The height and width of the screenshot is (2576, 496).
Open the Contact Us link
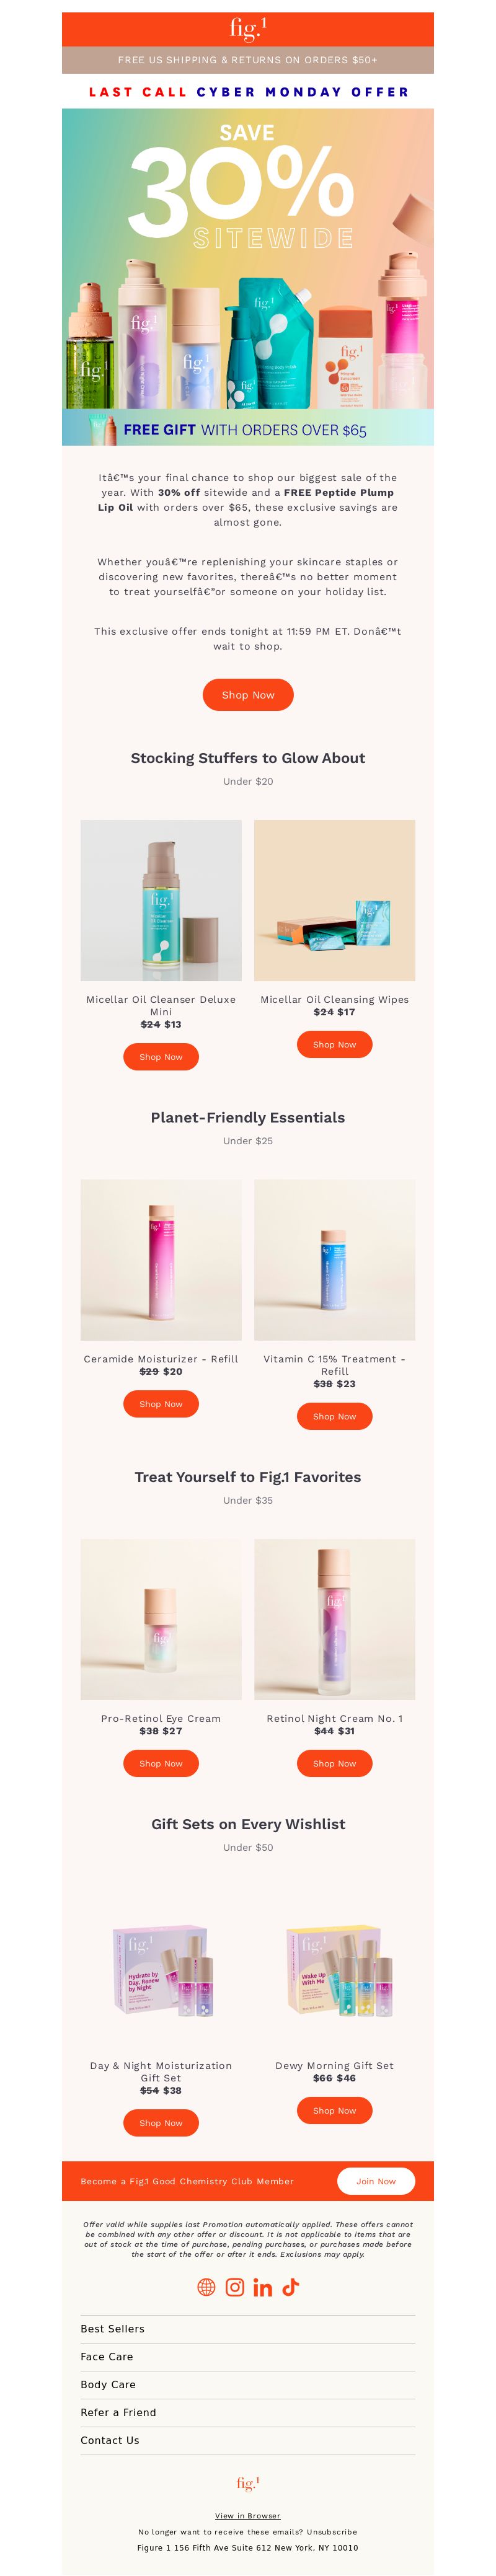[x=110, y=2441]
